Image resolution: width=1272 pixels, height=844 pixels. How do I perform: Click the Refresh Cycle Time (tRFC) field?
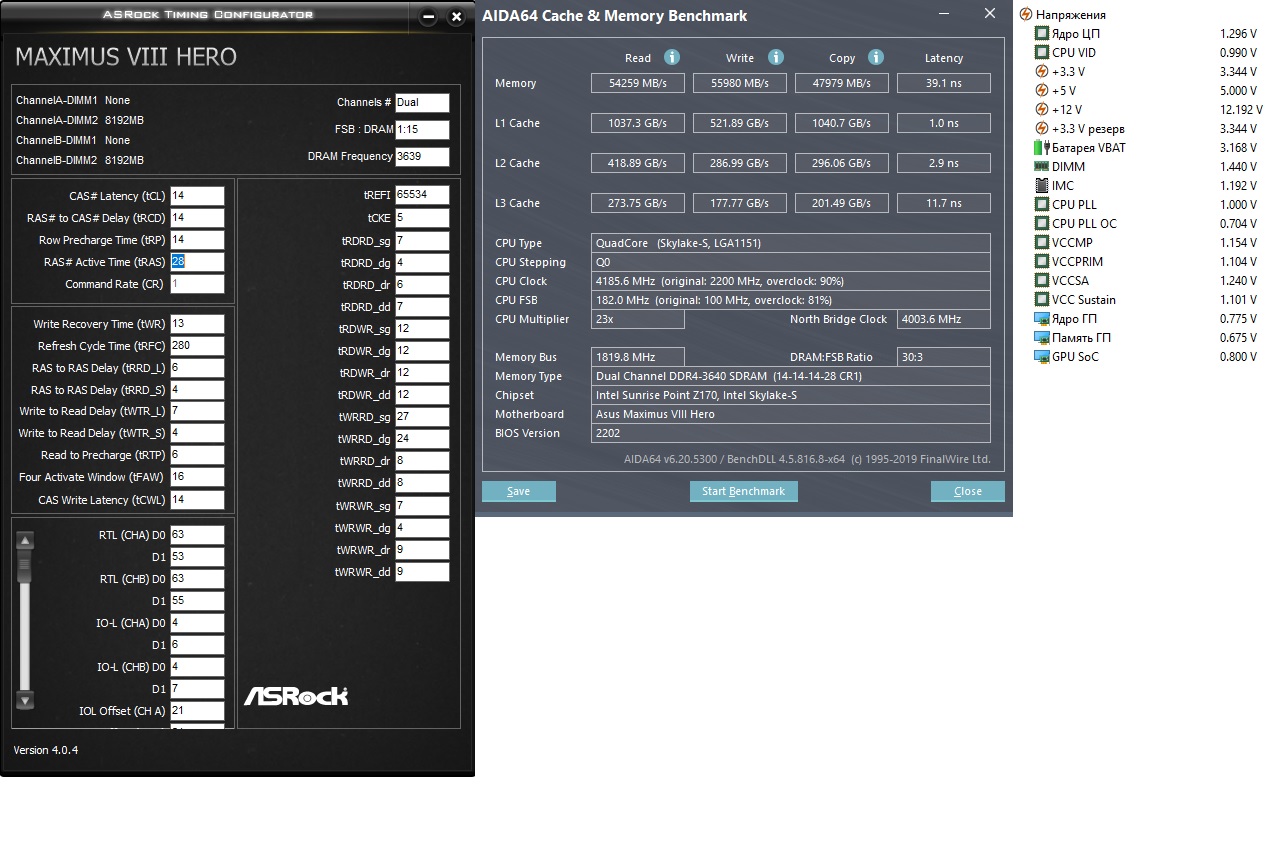197,346
